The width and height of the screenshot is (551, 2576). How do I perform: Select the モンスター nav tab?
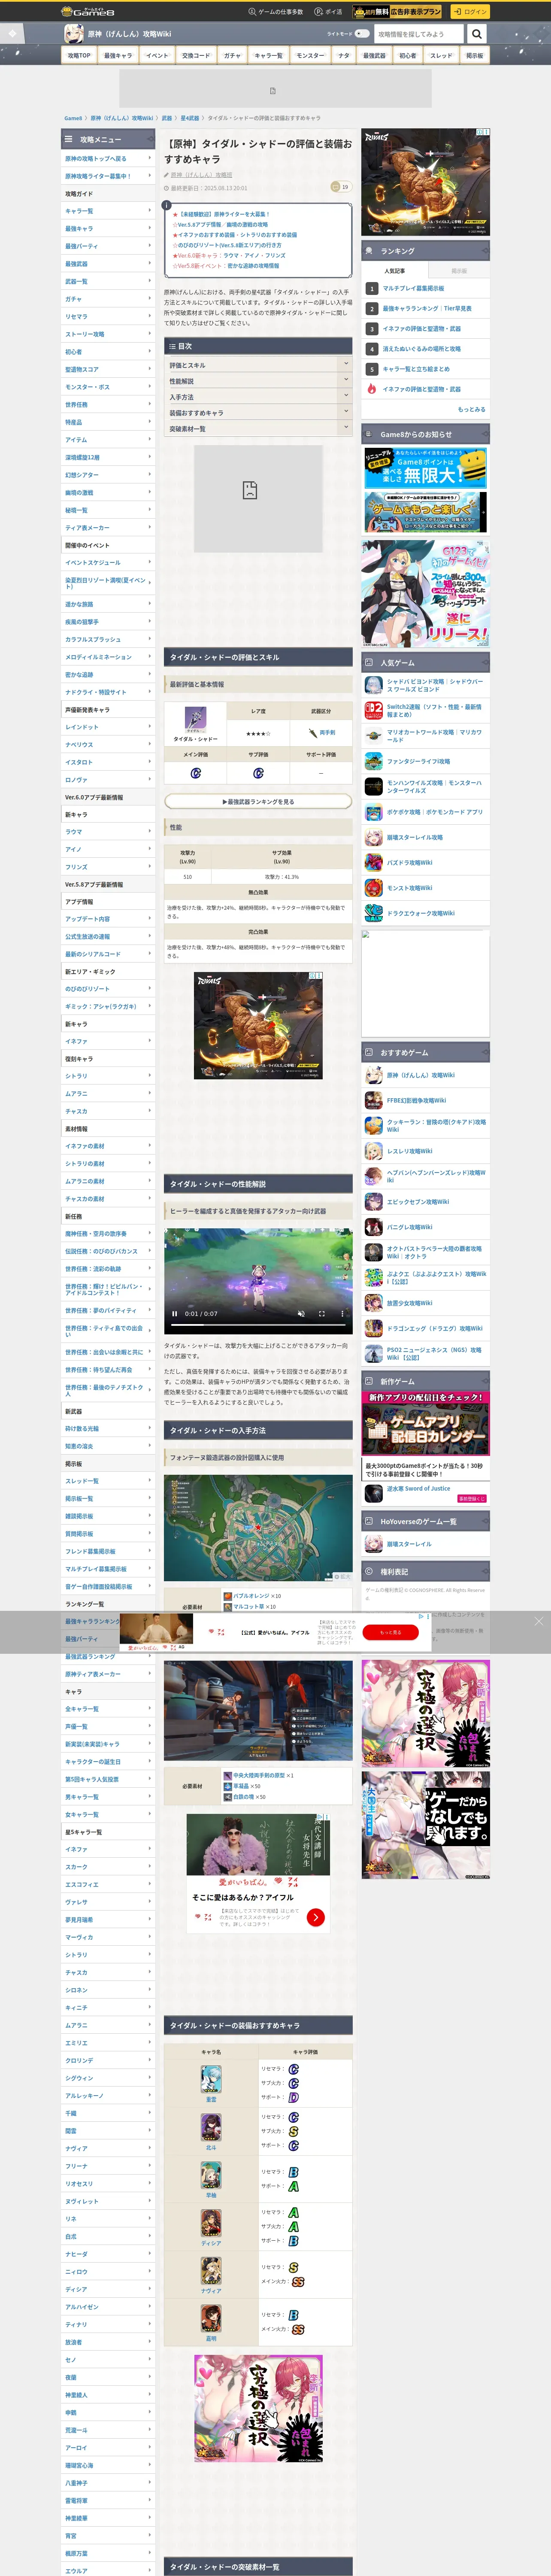tap(310, 56)
